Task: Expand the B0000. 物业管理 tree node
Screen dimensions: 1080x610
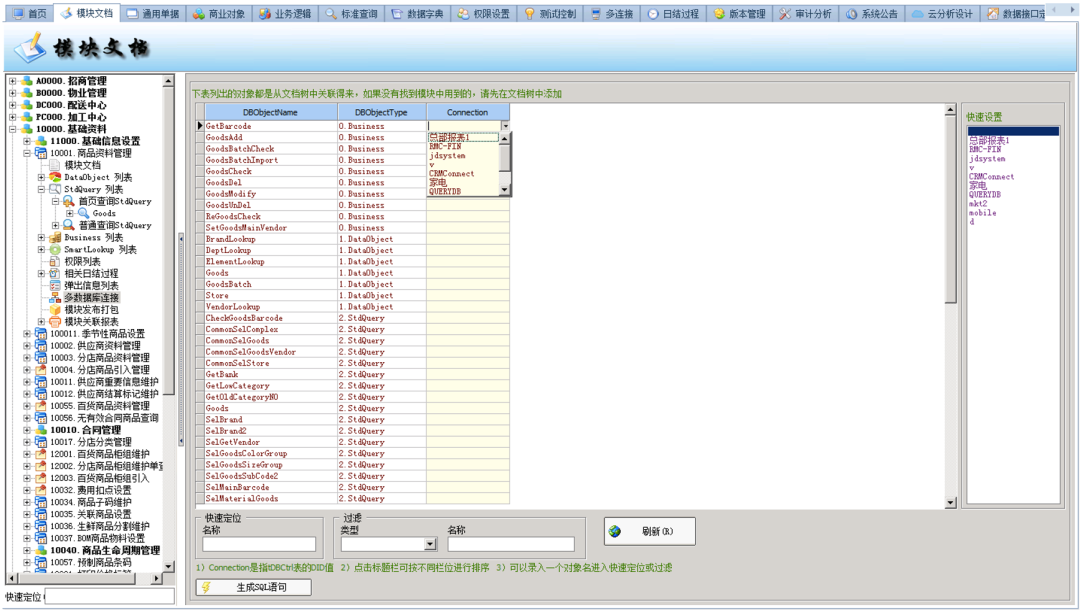Action: (12, 93)
